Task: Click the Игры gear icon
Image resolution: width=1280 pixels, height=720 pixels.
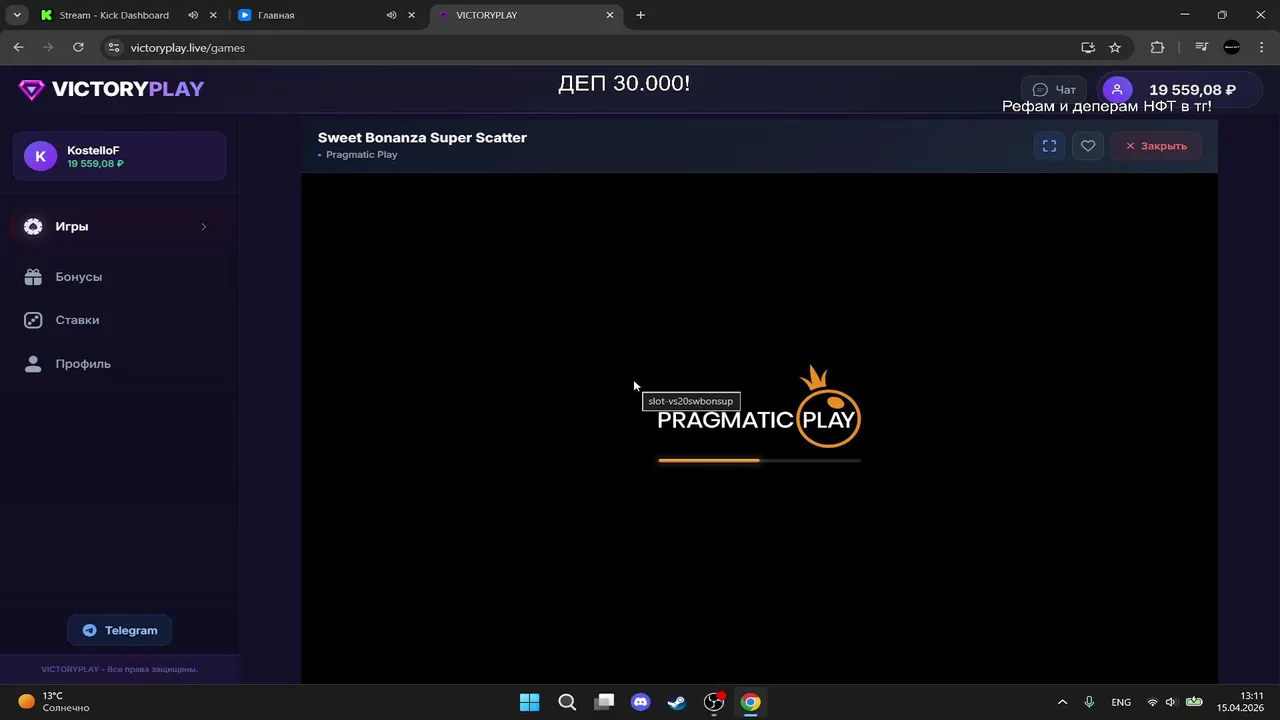Action: (x=33, y=227)
